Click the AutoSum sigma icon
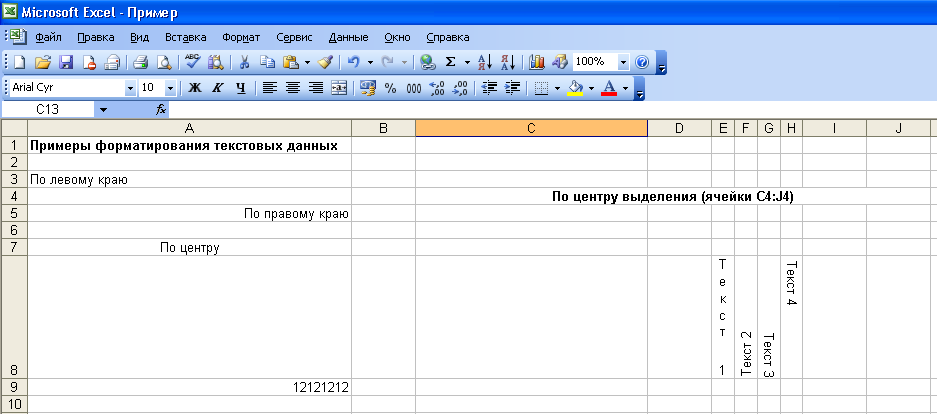Viewport: 937px width, 414px height. click(x=451, y=62)
